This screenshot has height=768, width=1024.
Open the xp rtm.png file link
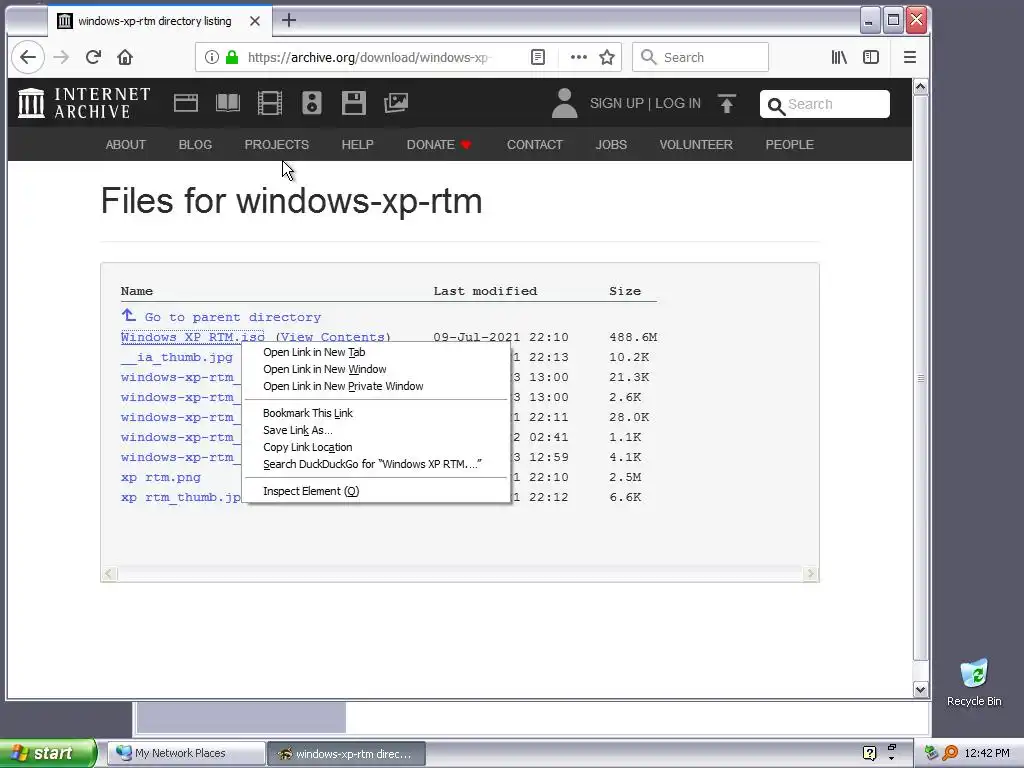tap(161, 477)
